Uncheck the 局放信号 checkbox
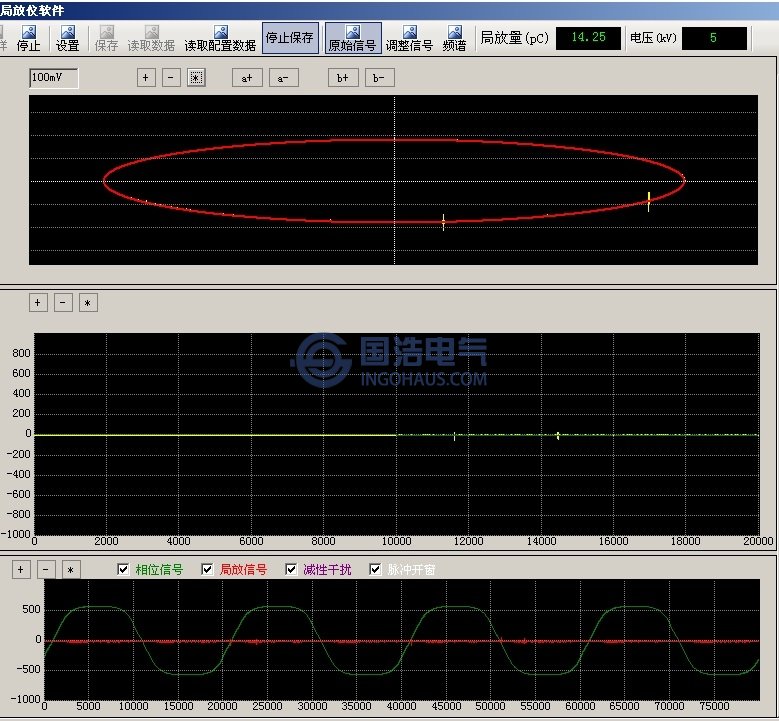This screenshot has width=779, height=721. [x=207, y=570]
